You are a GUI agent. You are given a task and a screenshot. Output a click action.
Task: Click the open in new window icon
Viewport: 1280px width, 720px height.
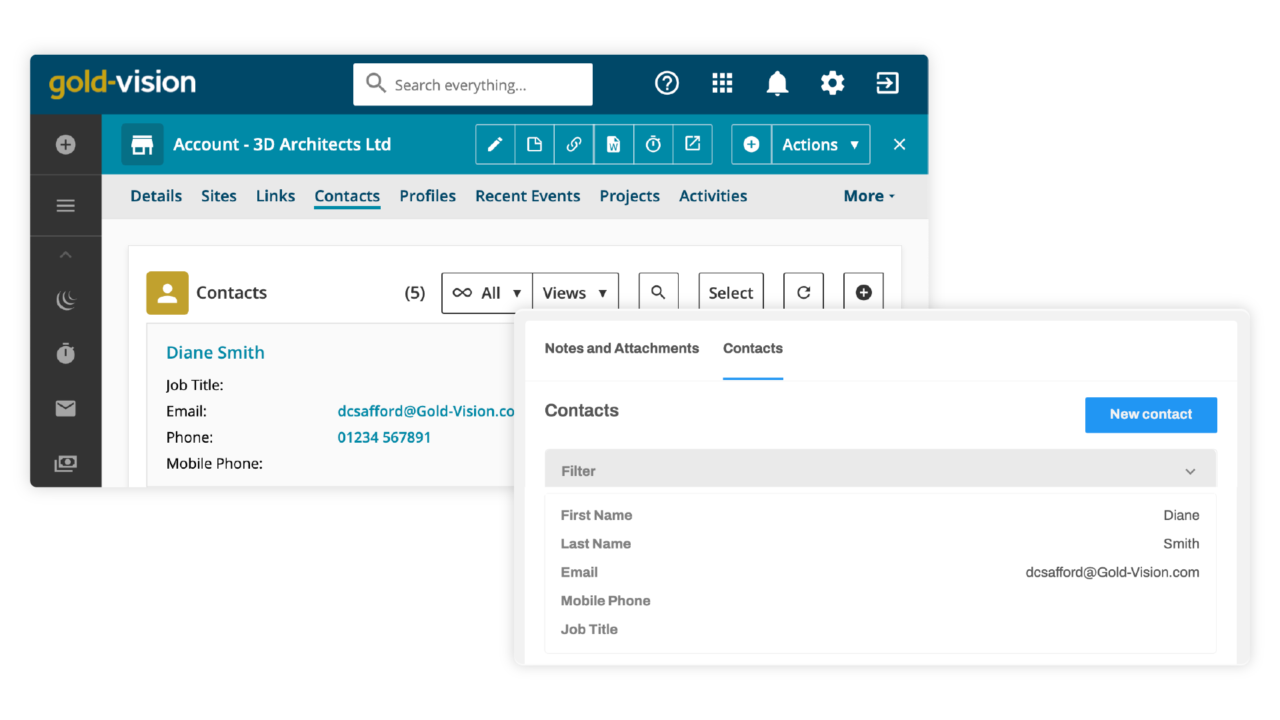point(692,145)
